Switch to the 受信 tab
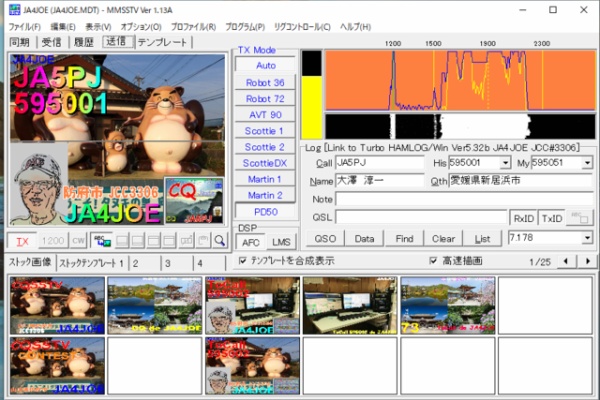Viewport: 600px width, 400px height. (x=52, y=42)
